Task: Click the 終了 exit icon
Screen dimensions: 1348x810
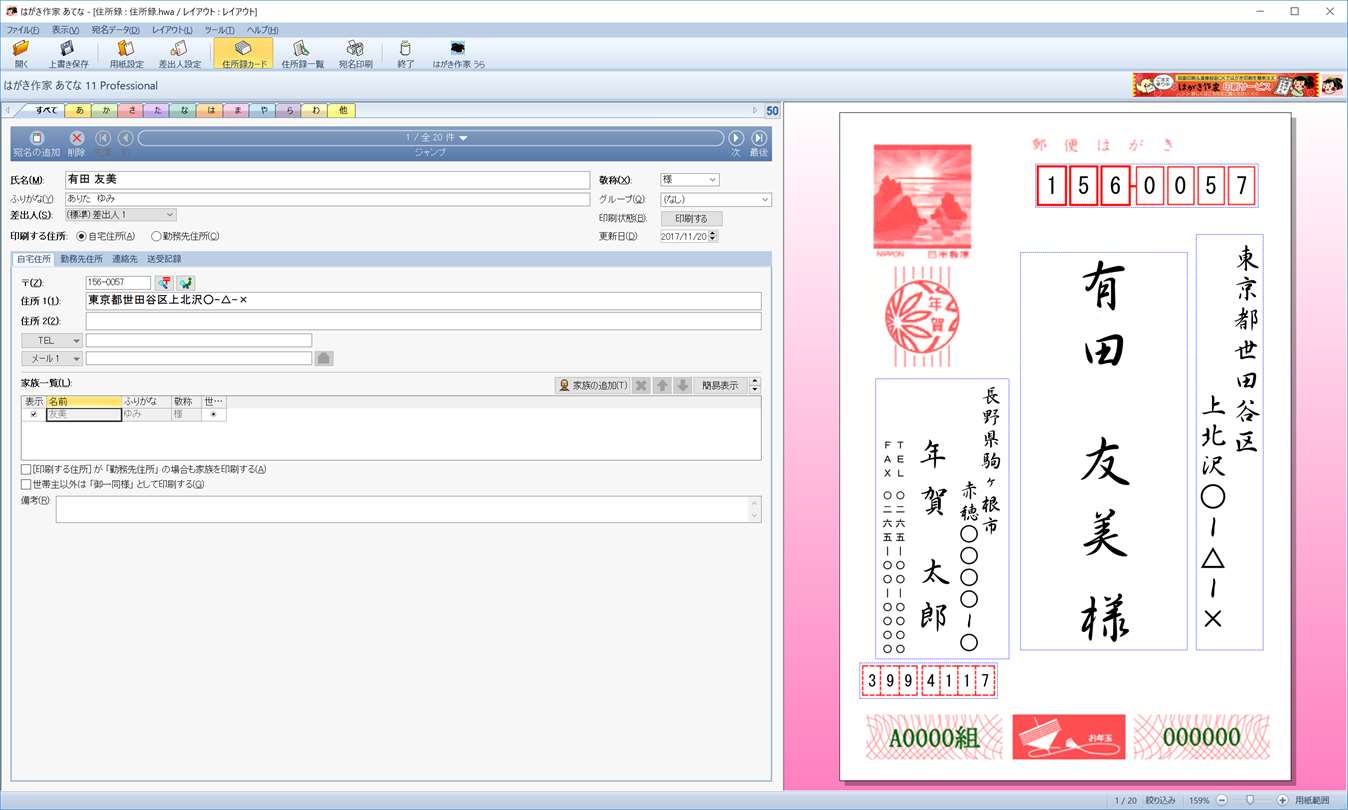Action: coord(405,53)
